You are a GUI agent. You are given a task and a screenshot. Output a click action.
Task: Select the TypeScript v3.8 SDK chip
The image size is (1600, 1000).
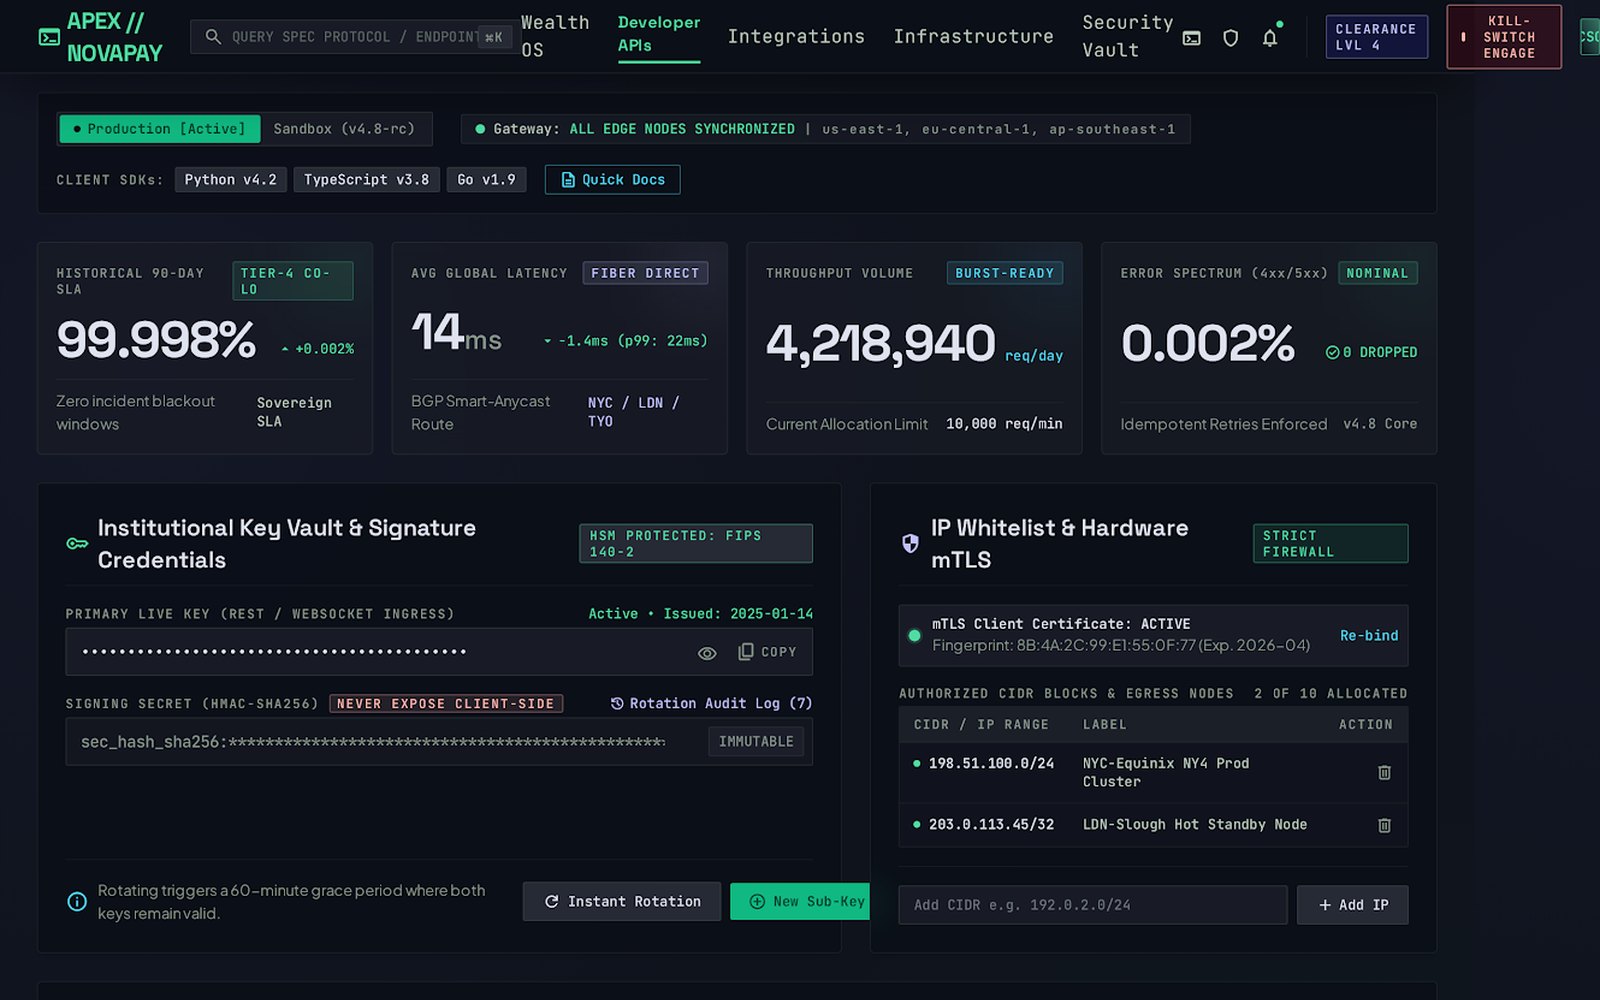tap(366, 180)
